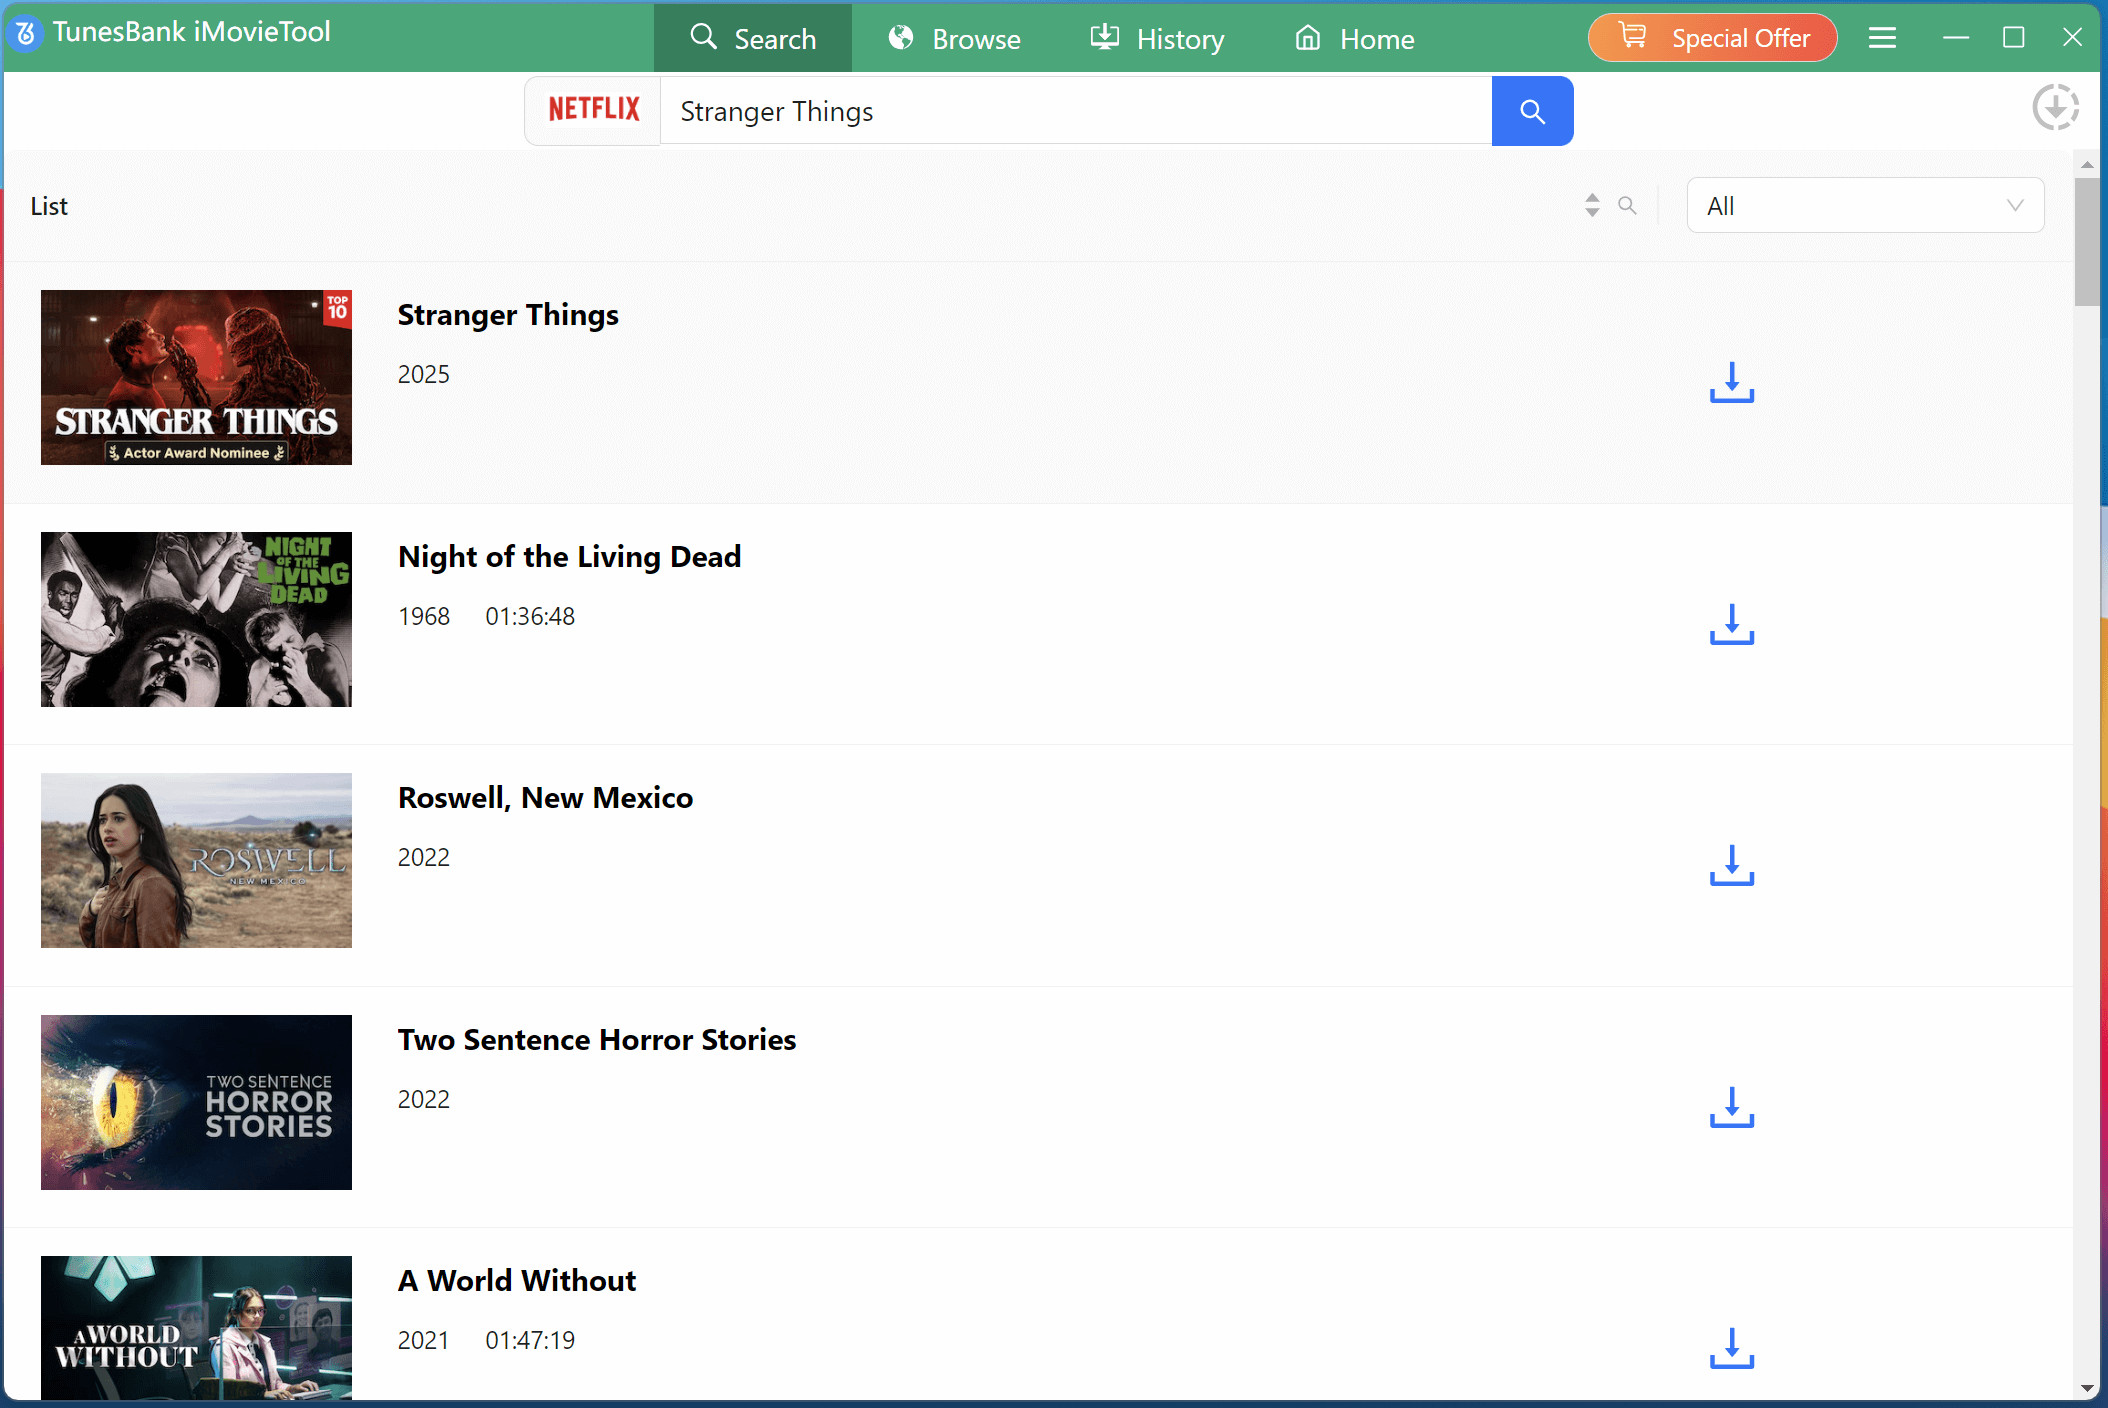Click the Stranger Things search input field
Image resolution: width=2108 pixels, height=1408 pixels.
coord(1075,111)
